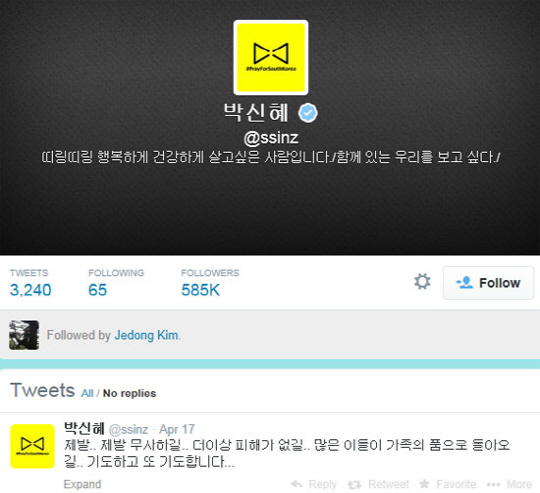
Task: Open the 585K followers list
Action: [x=210, y=283]
